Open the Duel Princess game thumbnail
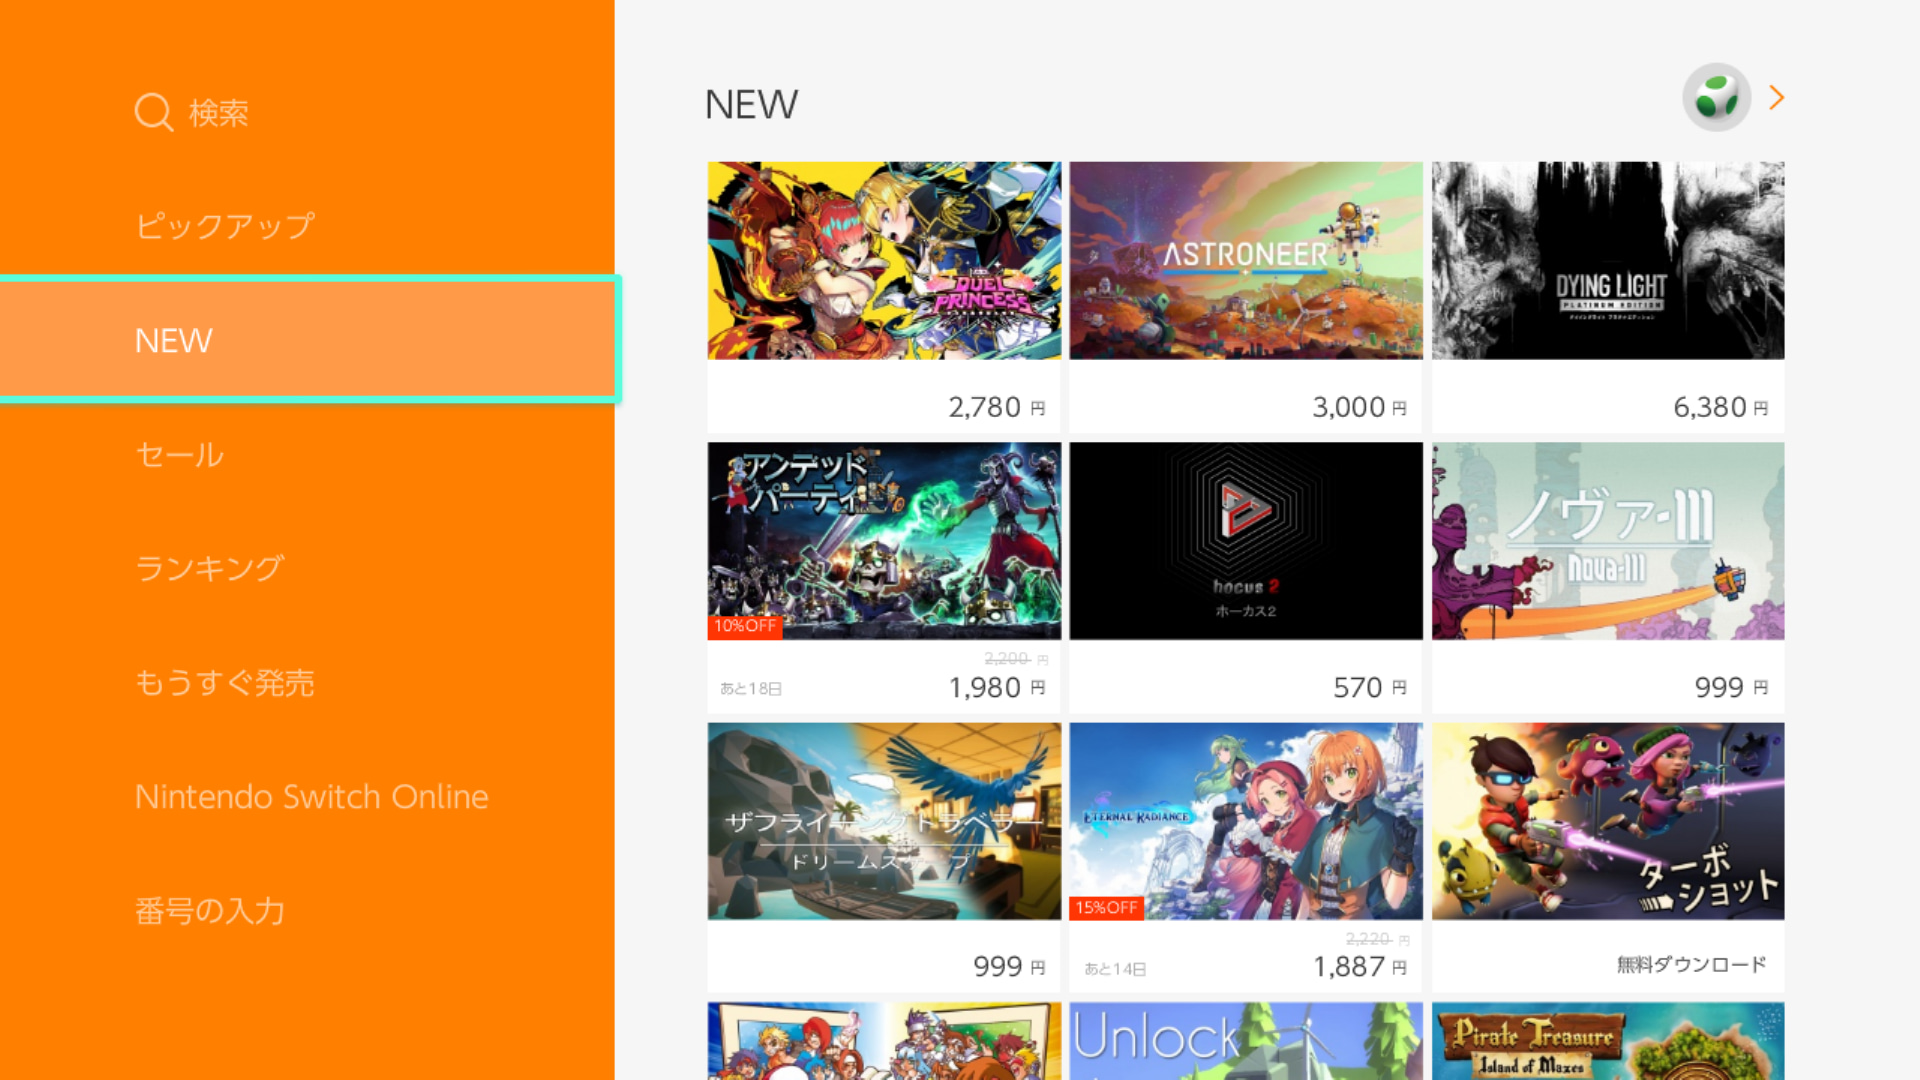Viewport: 1920px width, 1080px height. click(884, 260)
